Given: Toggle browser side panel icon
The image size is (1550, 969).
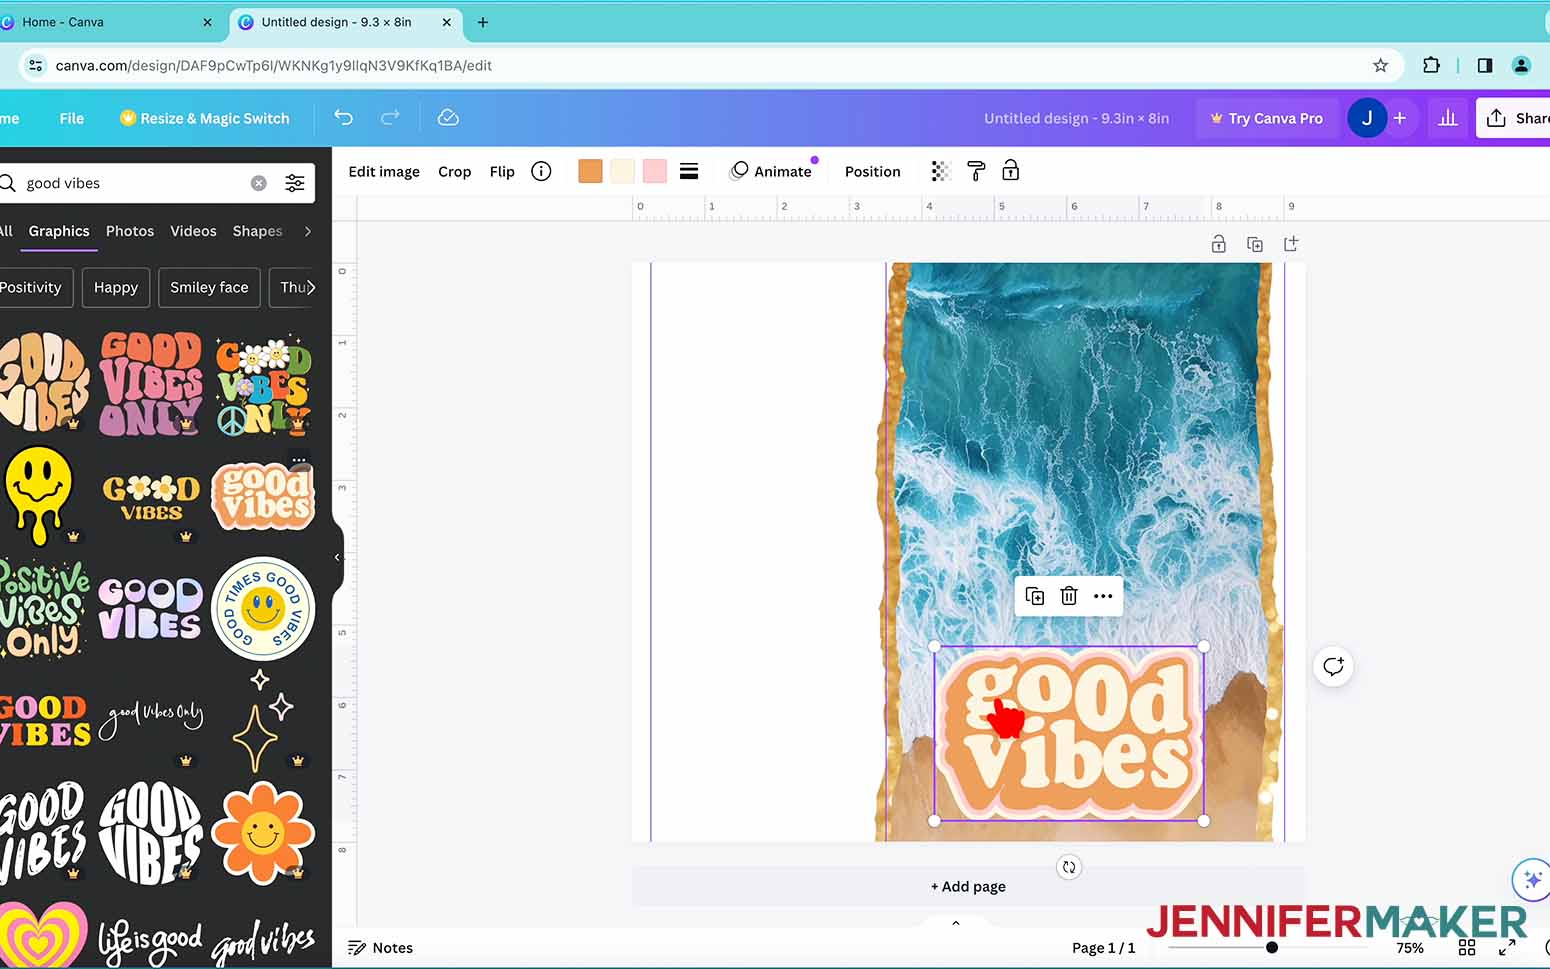Looking at the screenshot, I should (1484, 65).
